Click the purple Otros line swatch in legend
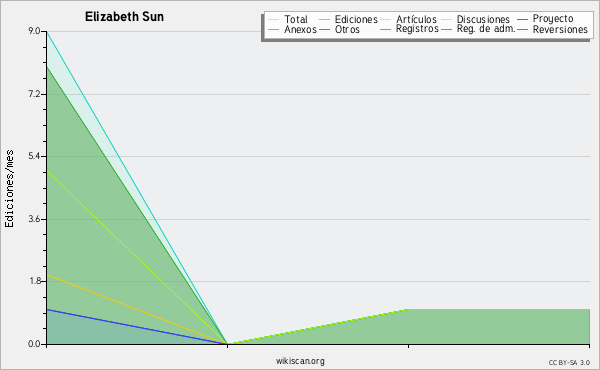 pos(324,29)
